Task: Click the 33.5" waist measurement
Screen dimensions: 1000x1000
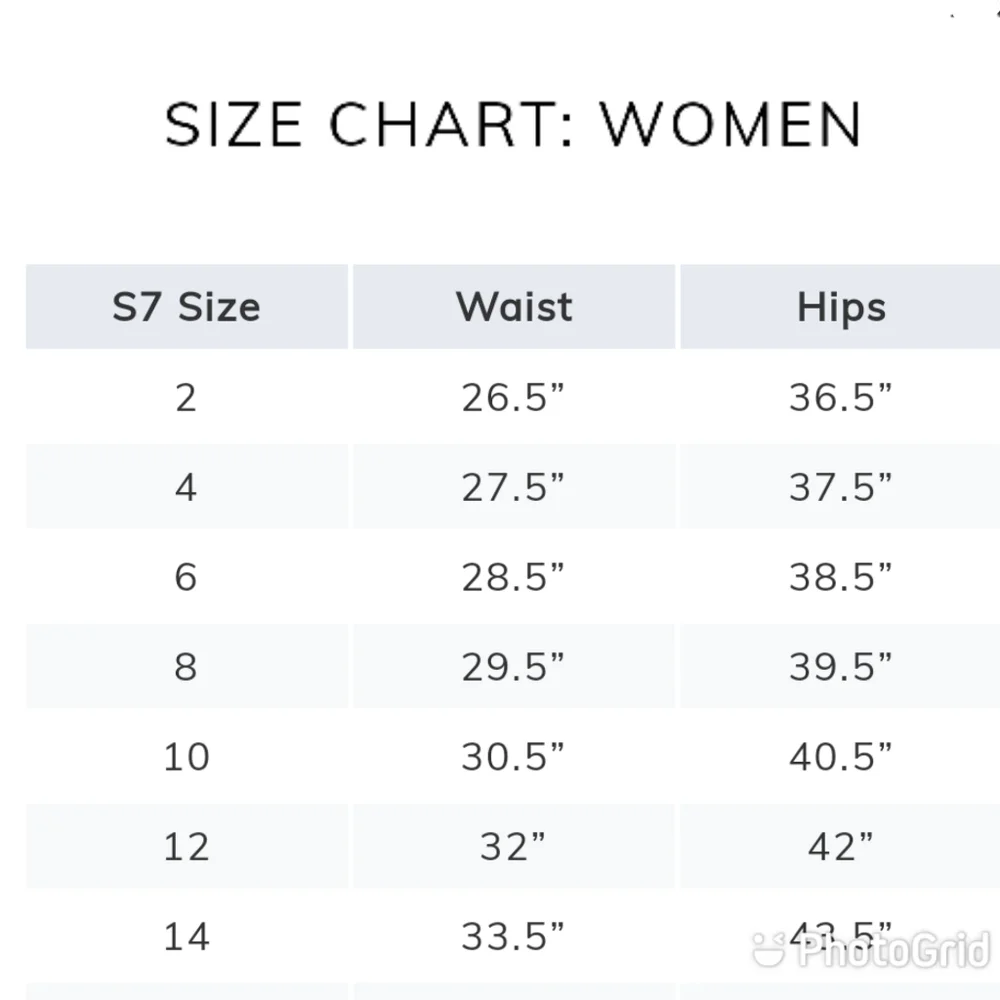Action: pyautogui.click(x=513, y=938)
